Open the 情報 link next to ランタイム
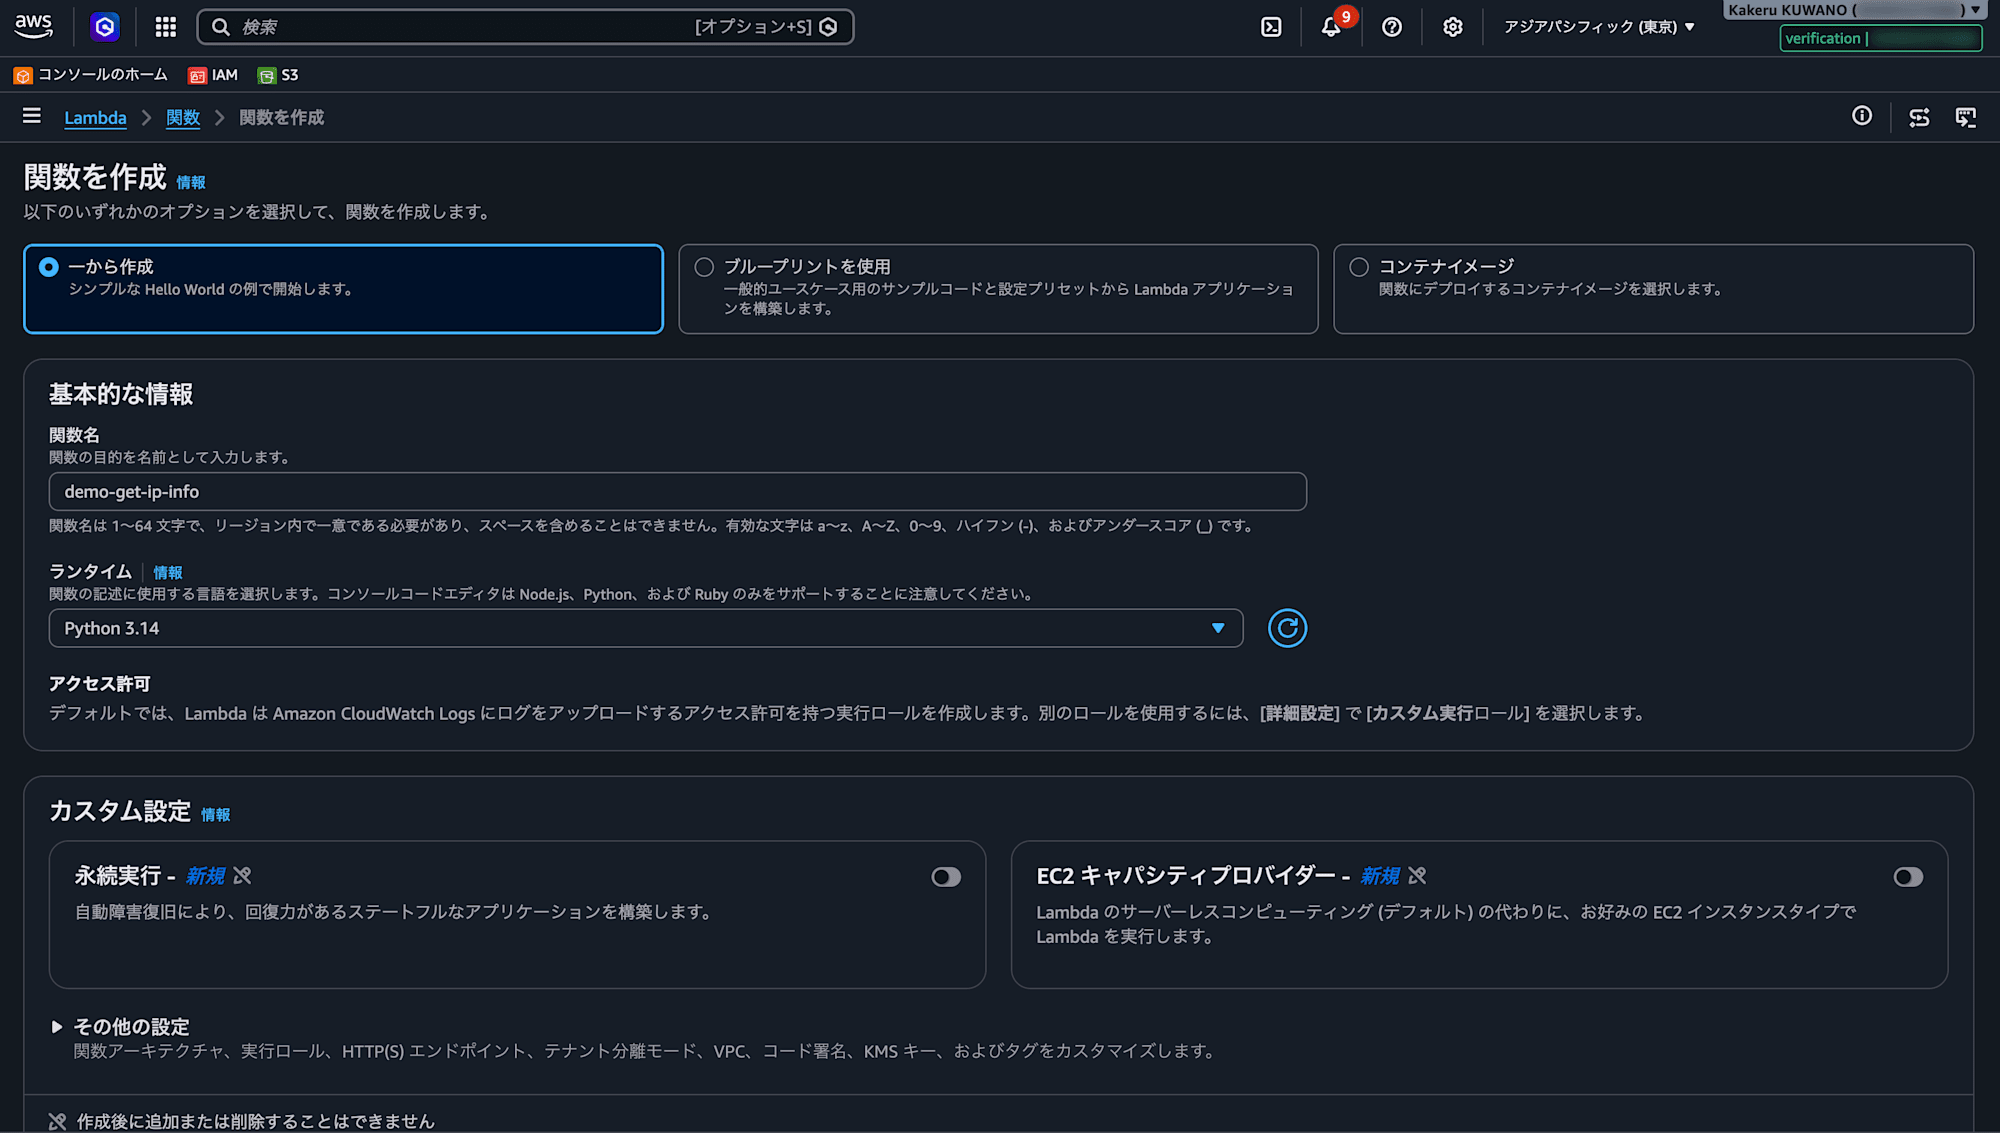The height and width of the screenshot is (1133, 2000). click(167, 573)
